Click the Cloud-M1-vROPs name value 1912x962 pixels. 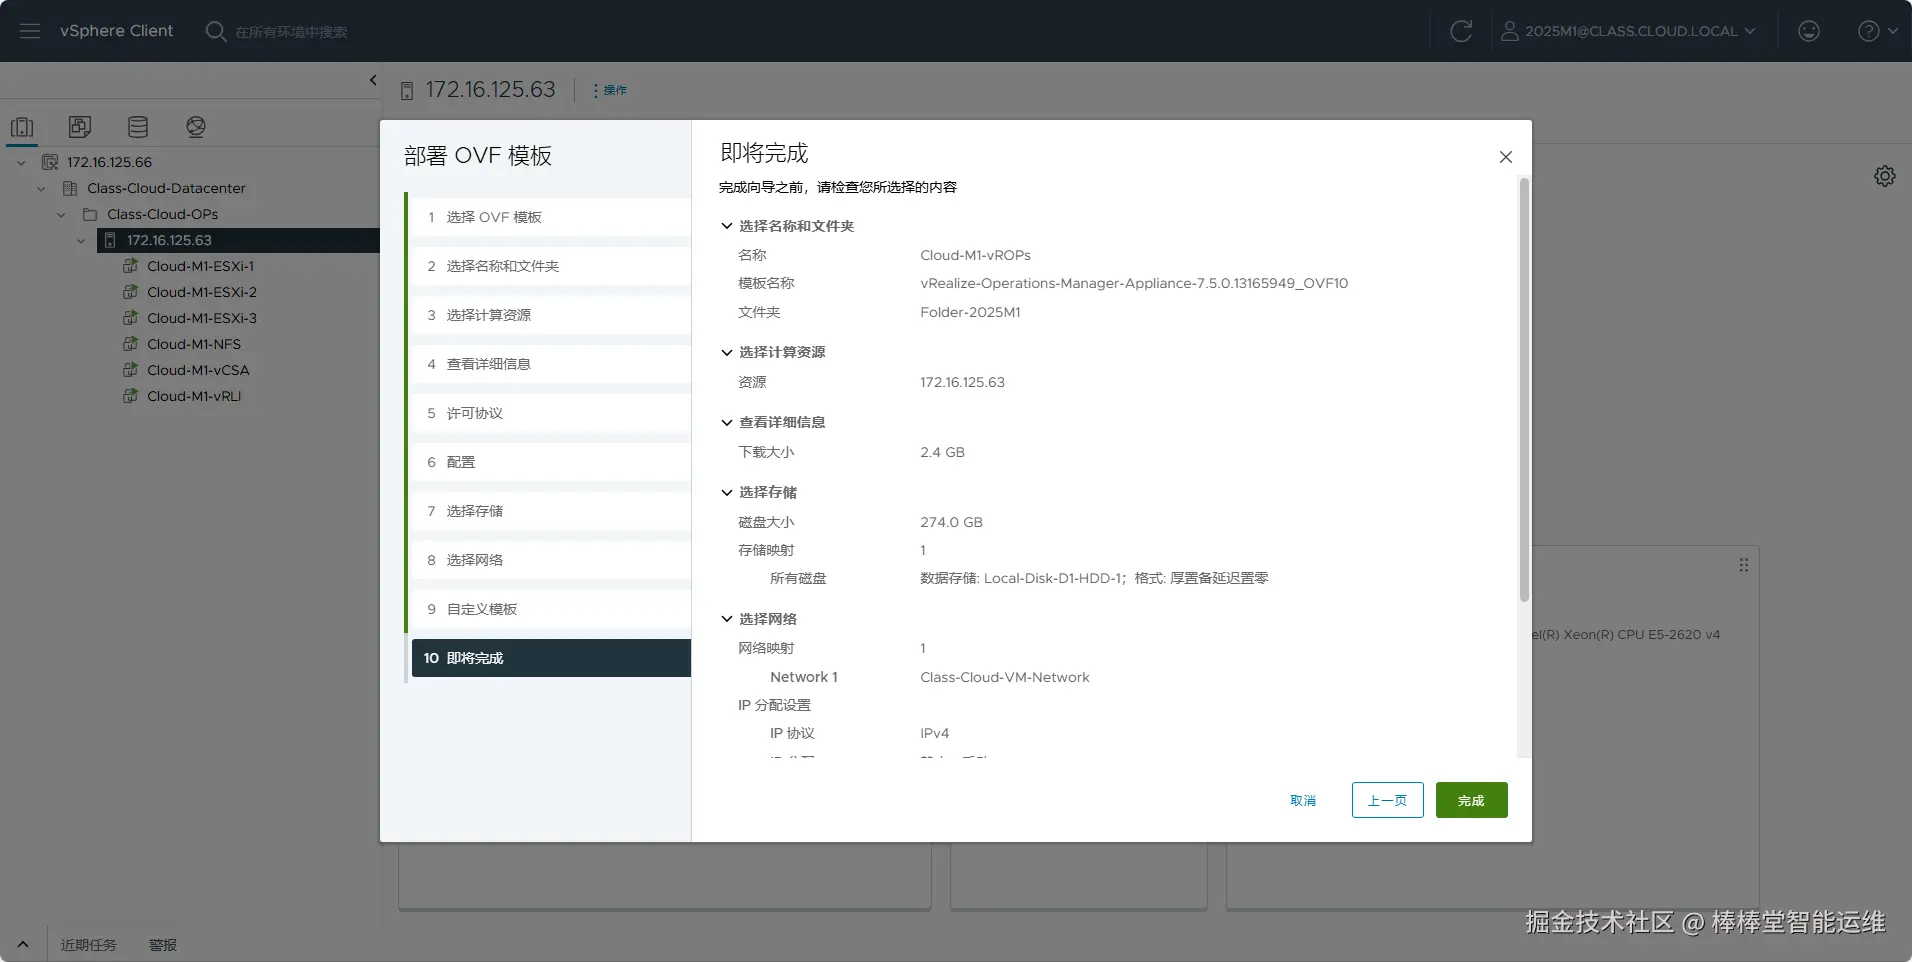[975, 255]
